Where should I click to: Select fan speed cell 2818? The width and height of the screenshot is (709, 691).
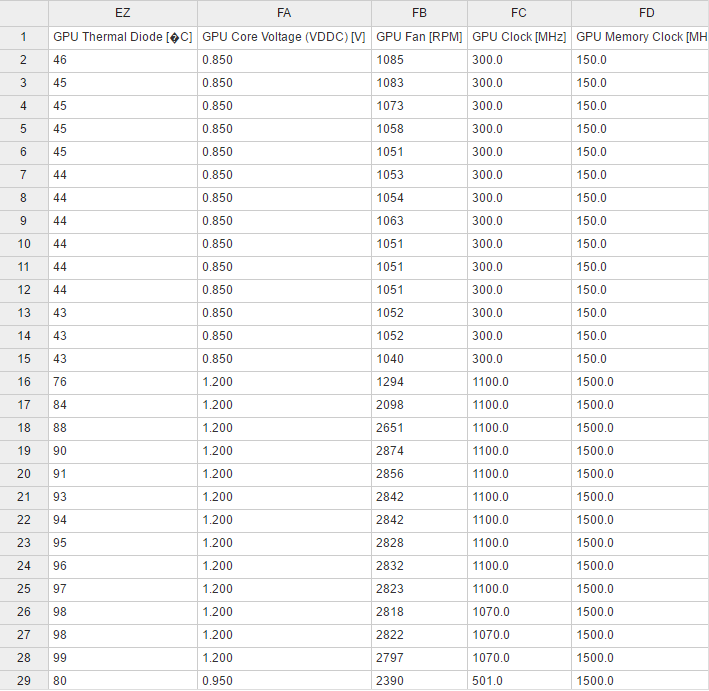420,612
